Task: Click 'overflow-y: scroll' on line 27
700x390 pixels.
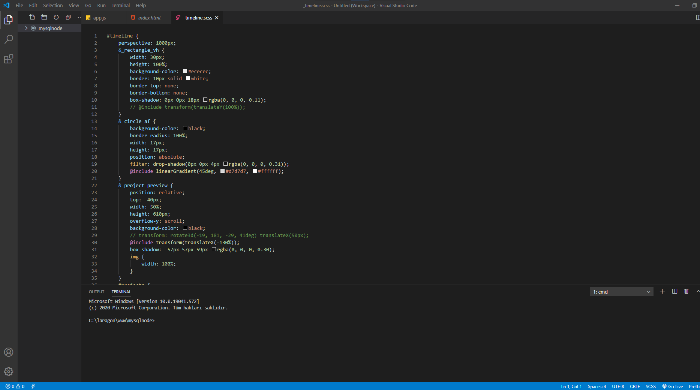Action: [x=157, y=221]
